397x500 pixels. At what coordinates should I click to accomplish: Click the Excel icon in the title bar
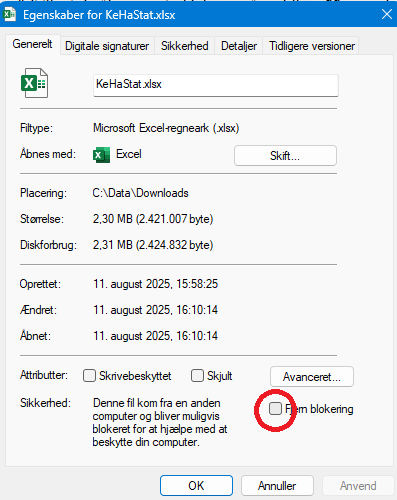(9, 14)
